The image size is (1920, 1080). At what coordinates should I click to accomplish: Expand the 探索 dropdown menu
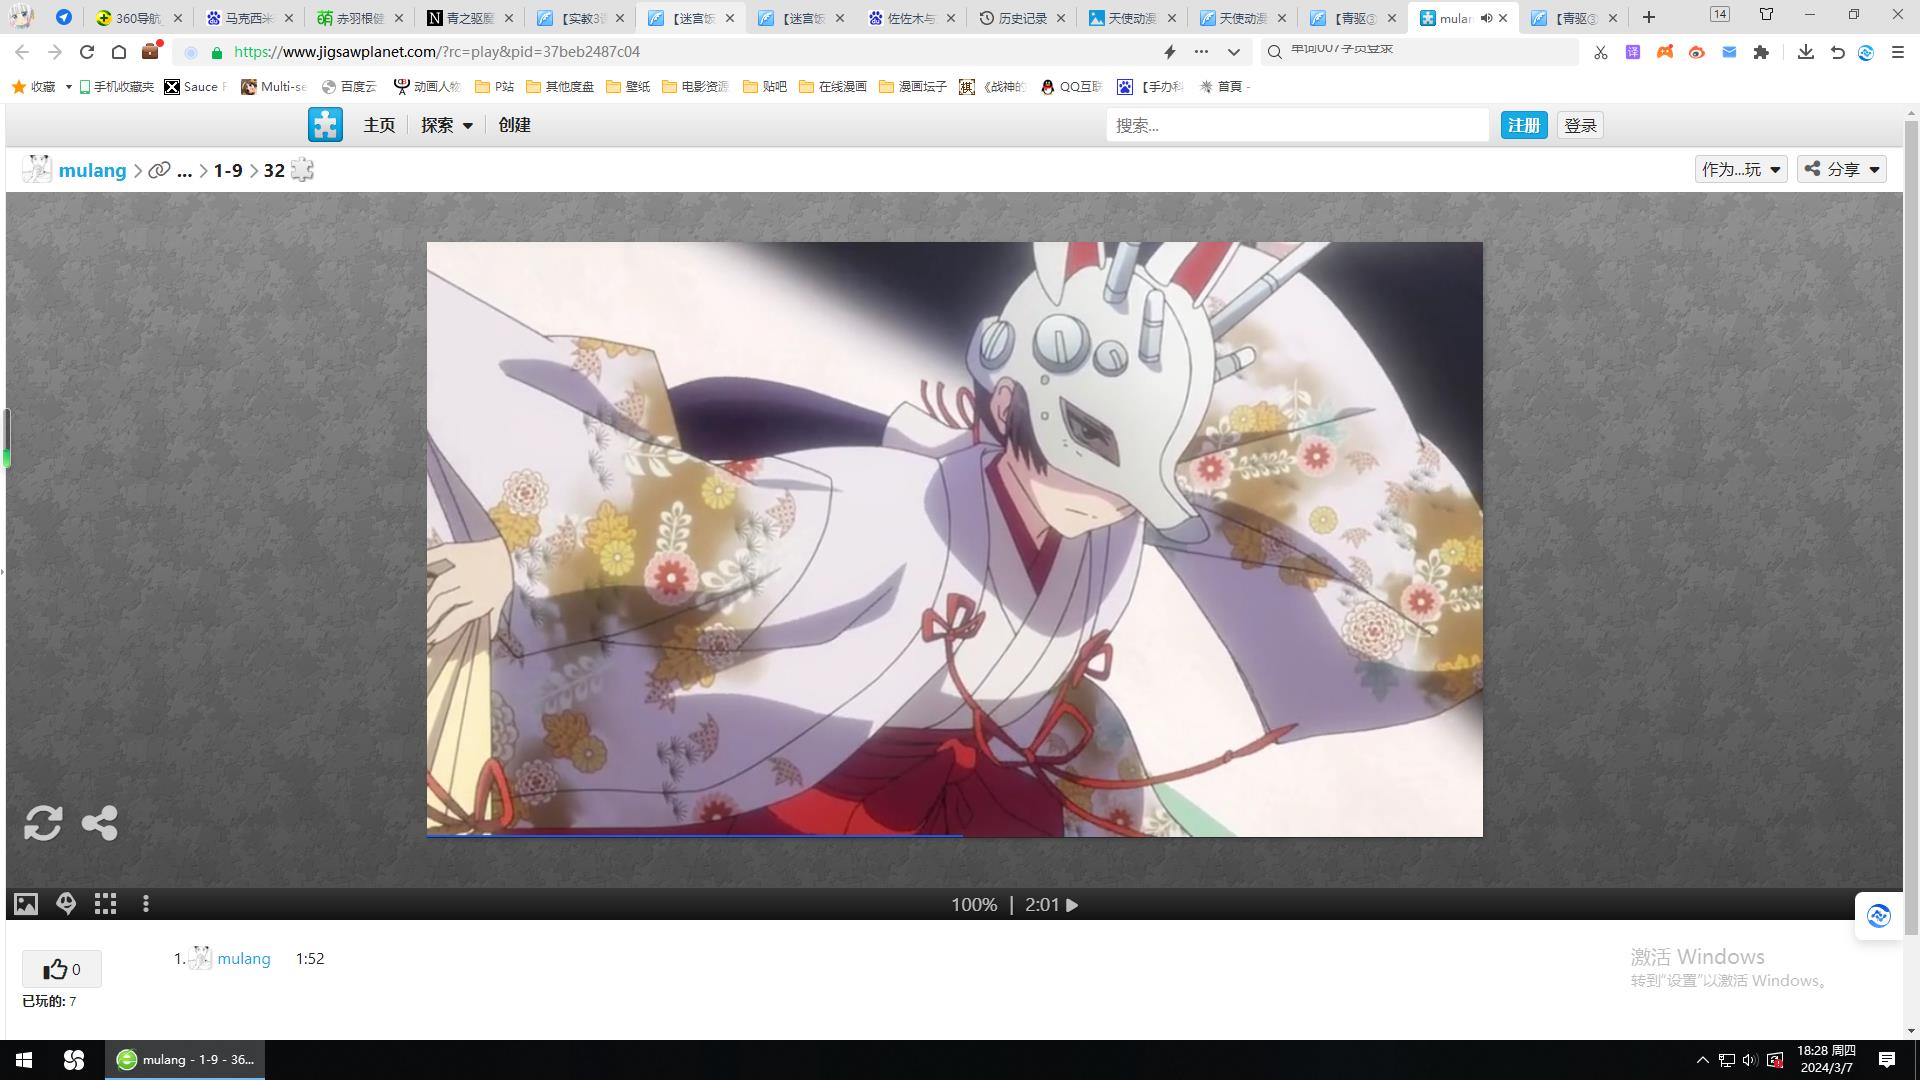446,125
